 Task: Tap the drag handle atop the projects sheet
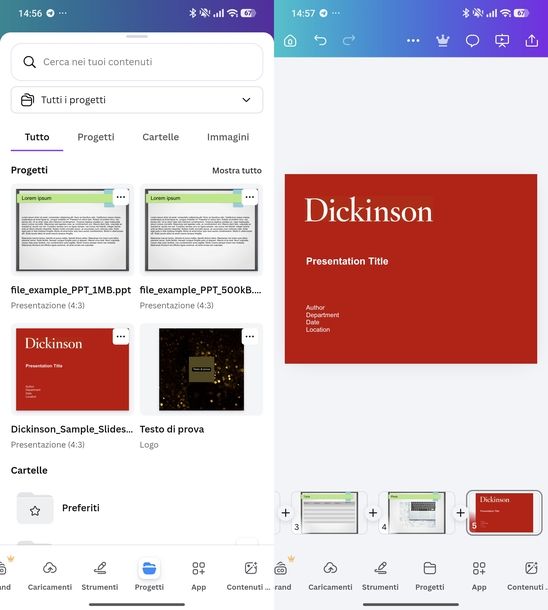click(137, 37)
